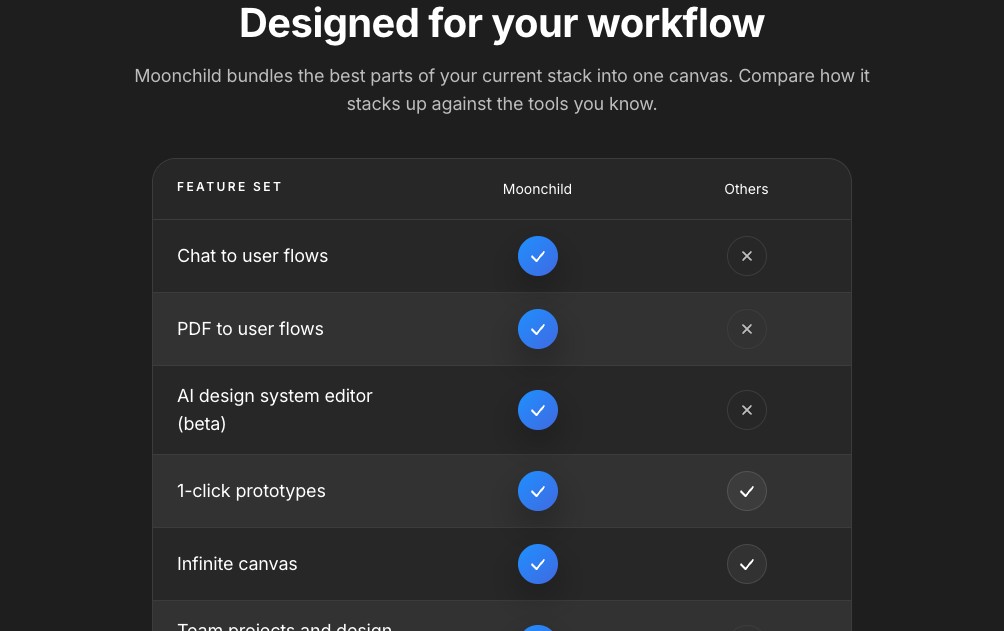Image resolution: width=1004 pixels, height=631 pixels.
Task: Click the highlighted 1-click prototypes row
Action: [x=502, y=491]
